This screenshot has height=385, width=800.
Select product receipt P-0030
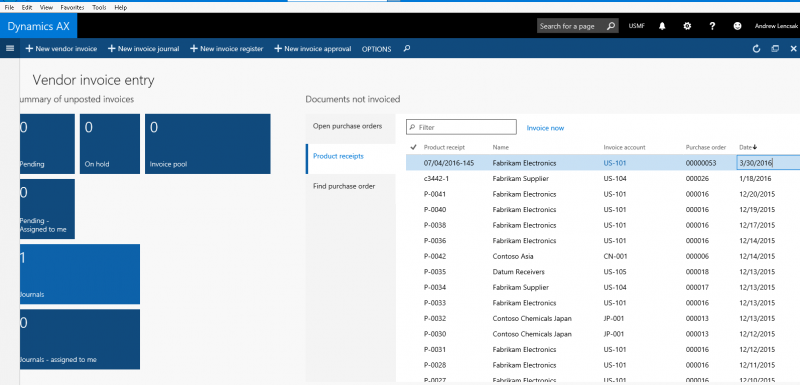(x=435, y=334)
